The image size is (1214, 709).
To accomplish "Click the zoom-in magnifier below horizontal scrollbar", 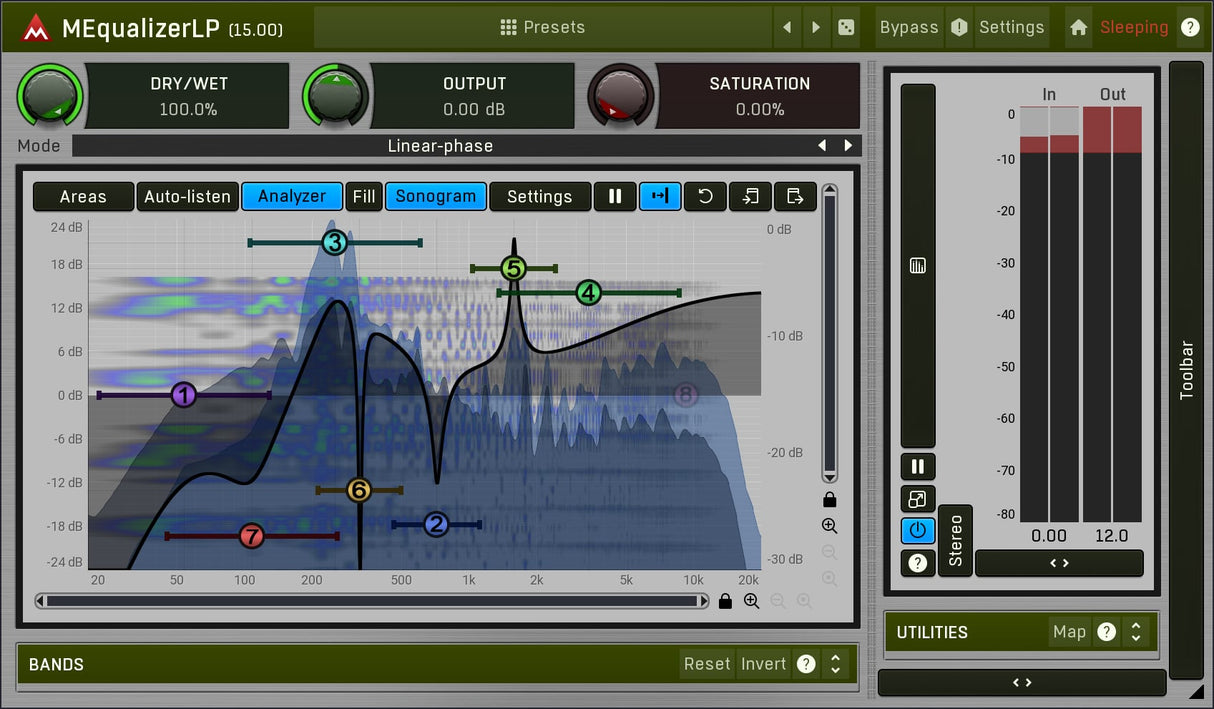I will click(751, 601).
